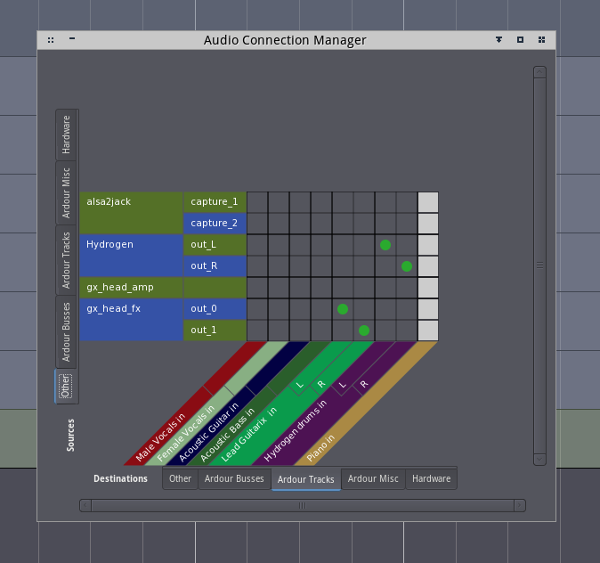Disconnect gx_head_fx out_0 from Lead Guitarix L

pyautogui.click(x=342, y=309)
